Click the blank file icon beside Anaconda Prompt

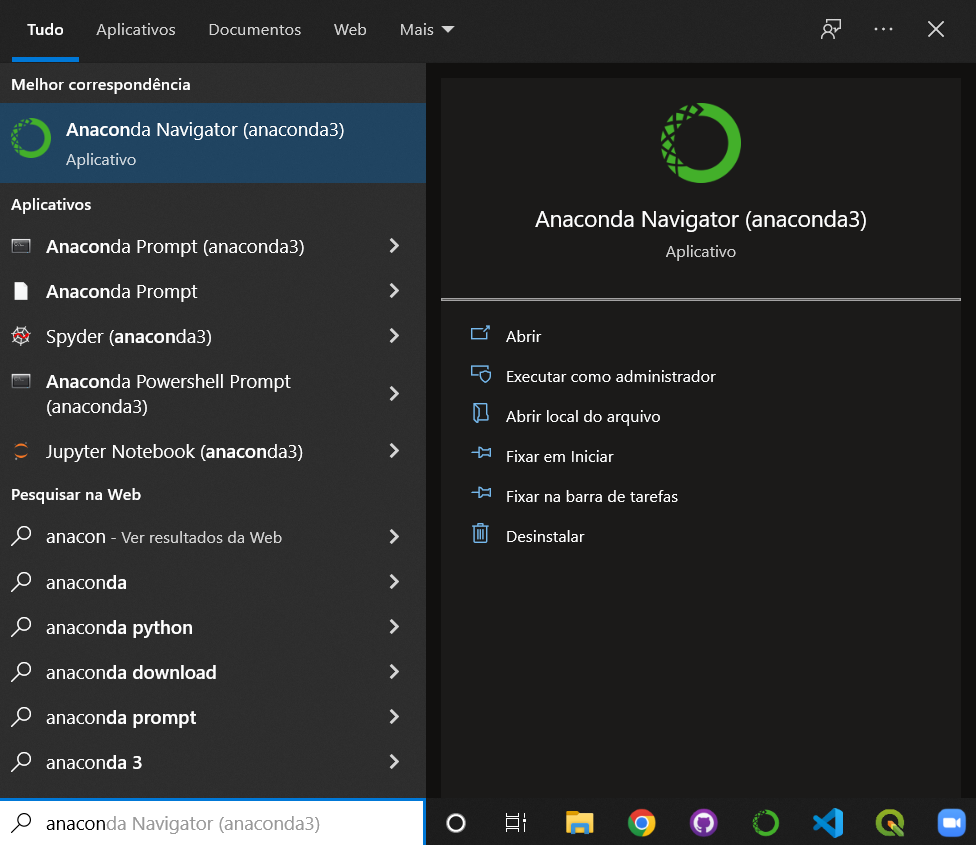[x=21, y=291]
